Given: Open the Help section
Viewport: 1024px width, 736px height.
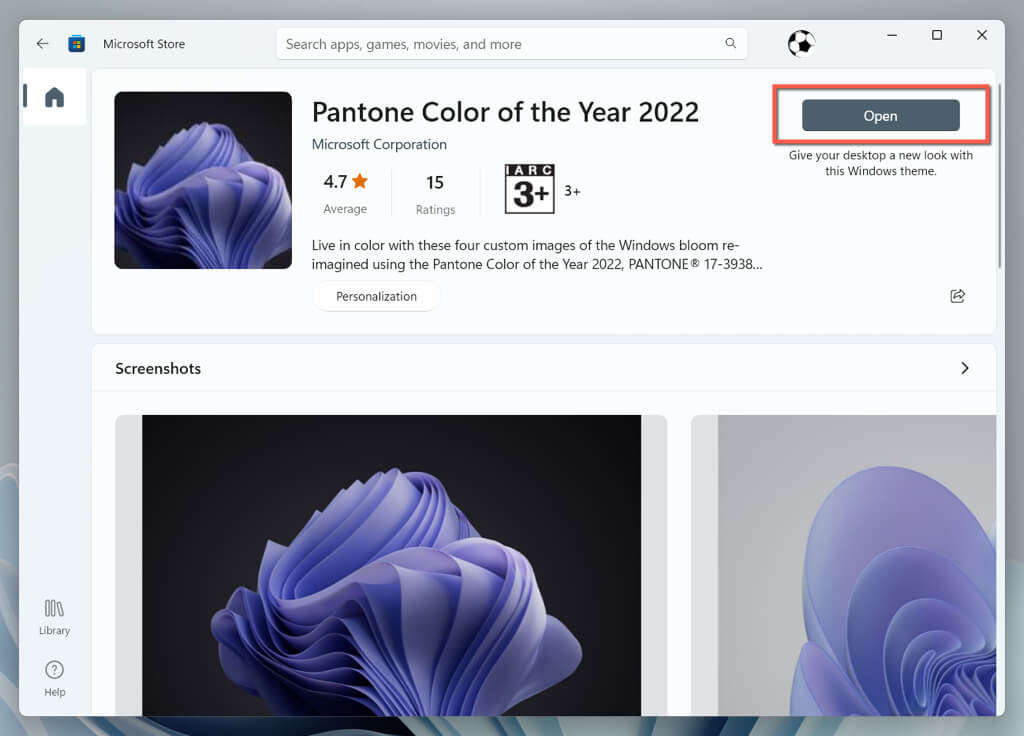Looking at the screenshot, I should coord(54,678).
